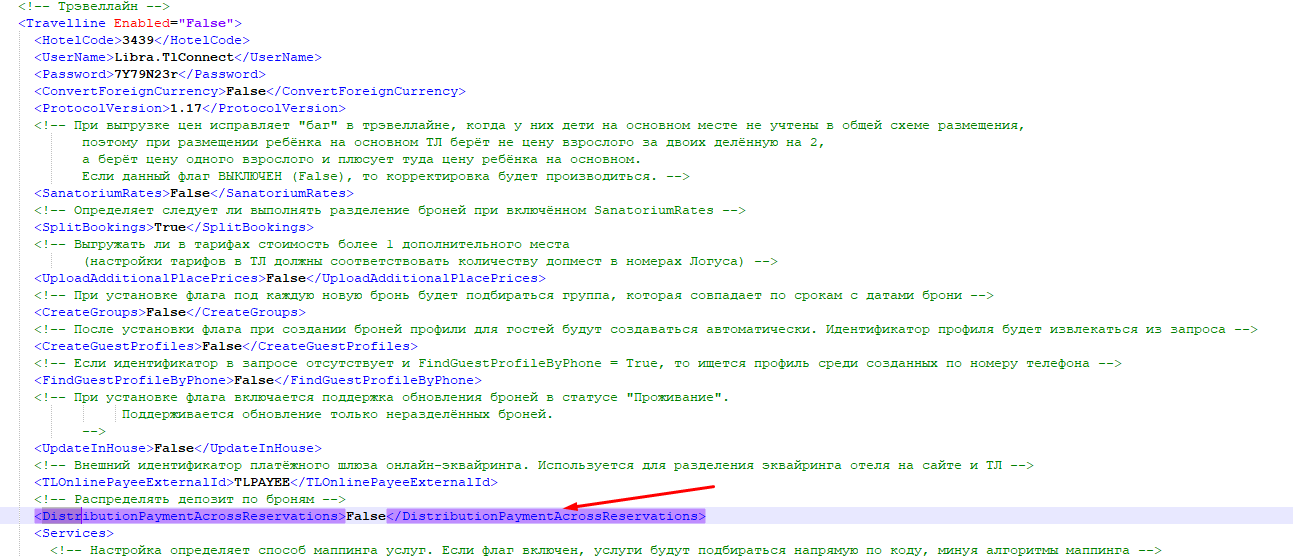This screenshot has width=1293, height=556.
Task: Click the closing TLOnlinePayeeExternalId tag
Action: pos(392,482)
